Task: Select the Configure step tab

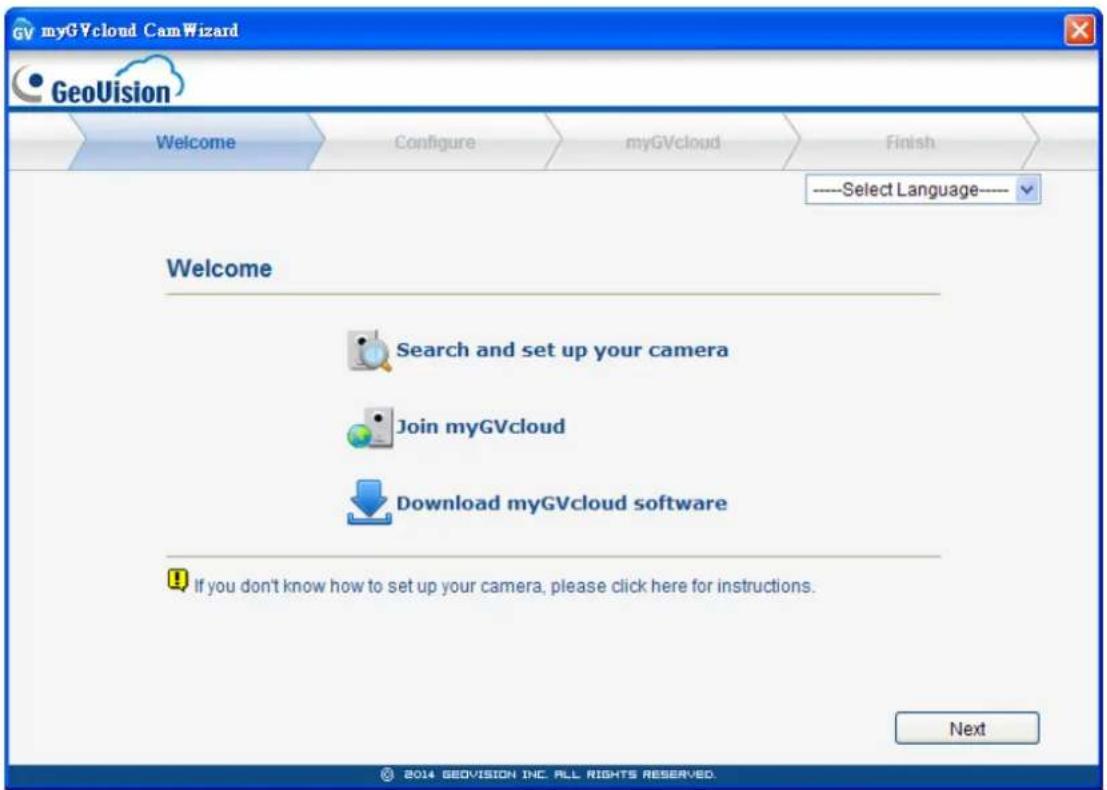Action: coord(435,142)
